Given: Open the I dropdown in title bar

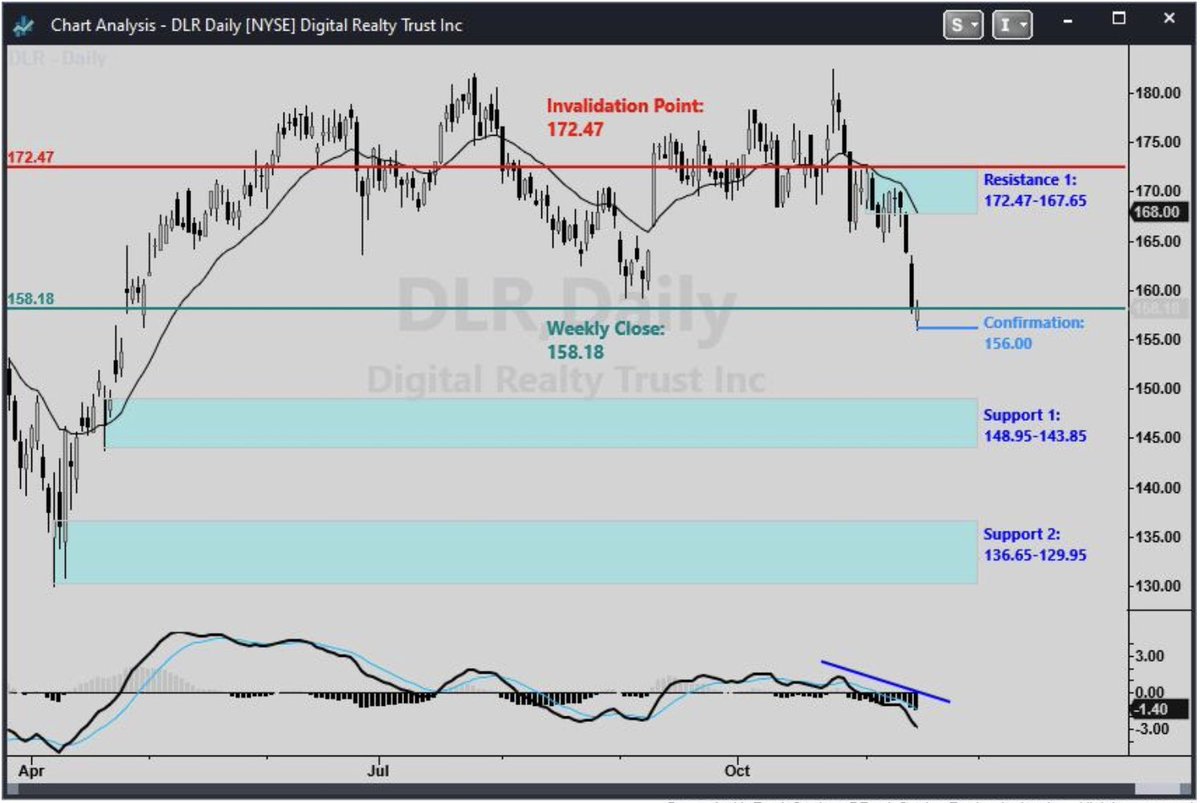Looking at the screenshot, I should click(1013, 25).
